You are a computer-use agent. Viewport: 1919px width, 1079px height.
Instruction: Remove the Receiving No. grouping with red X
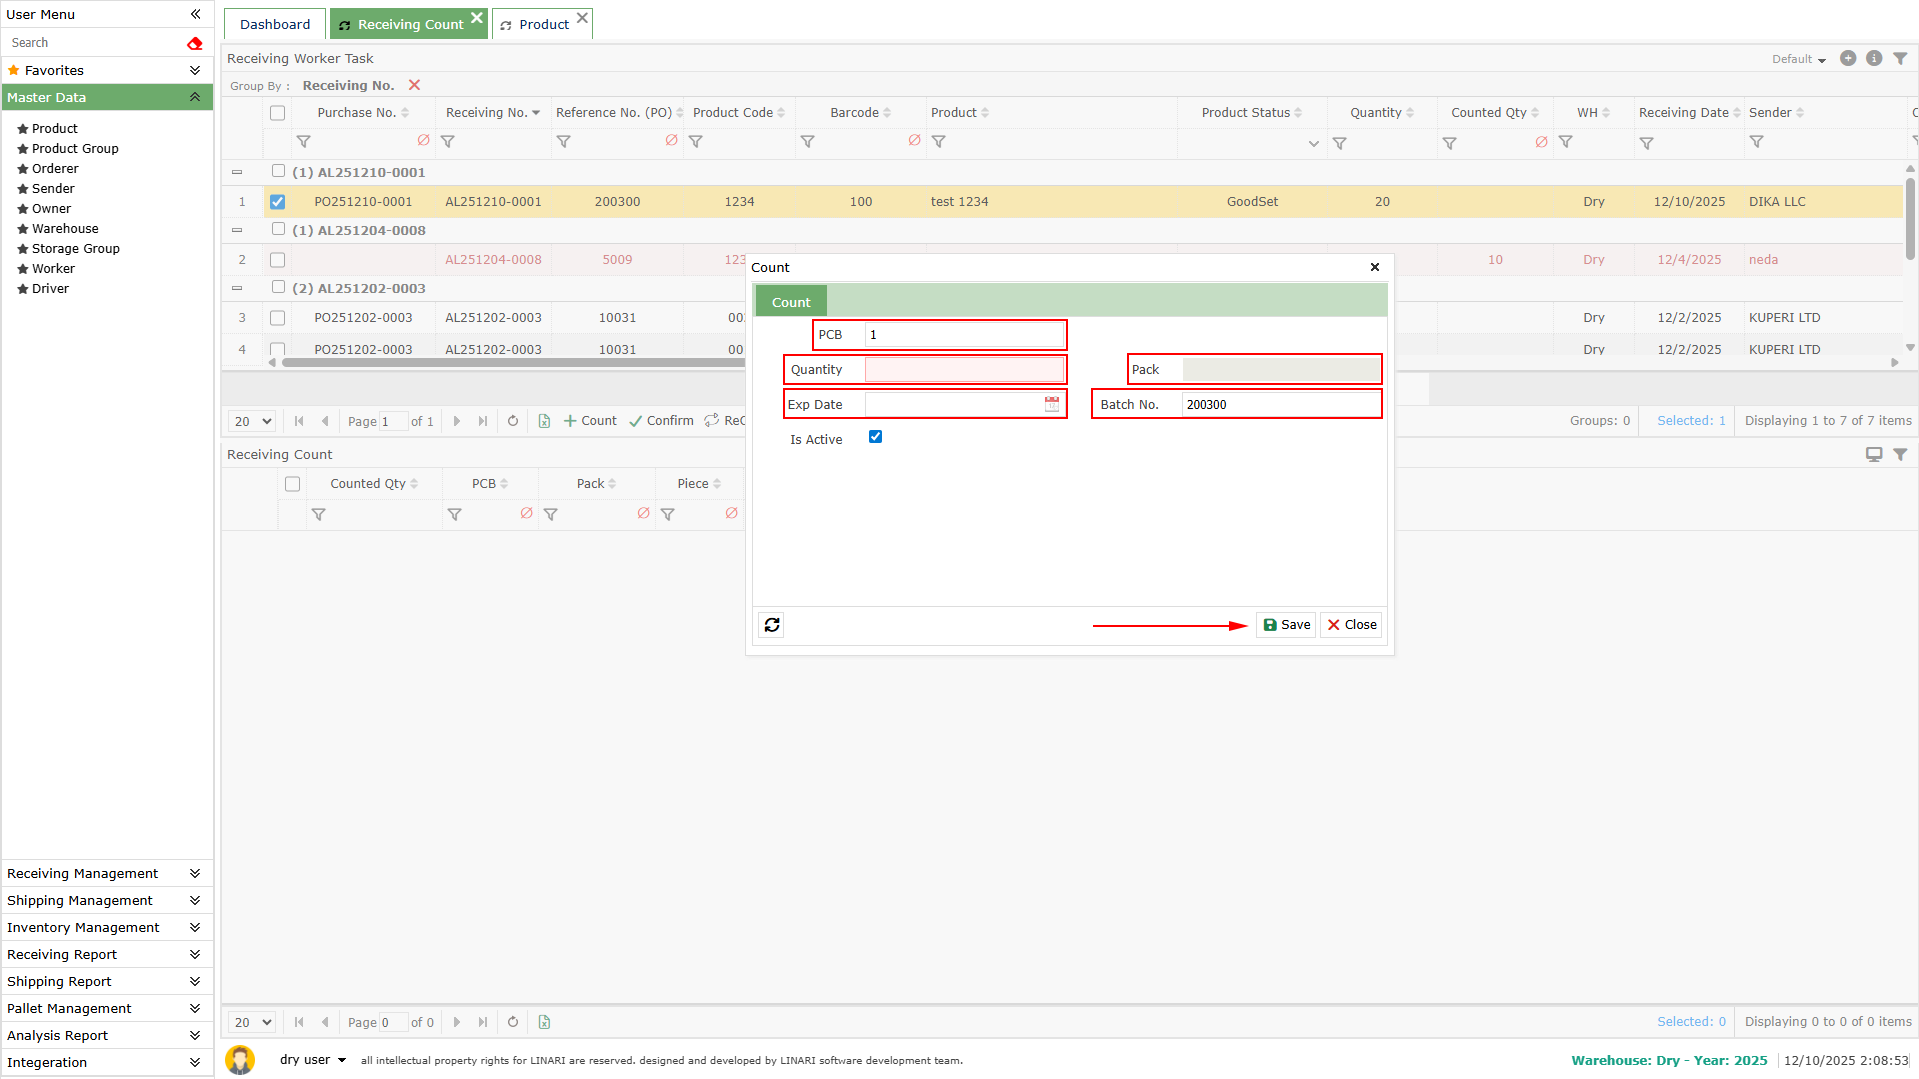click(414, 85)
